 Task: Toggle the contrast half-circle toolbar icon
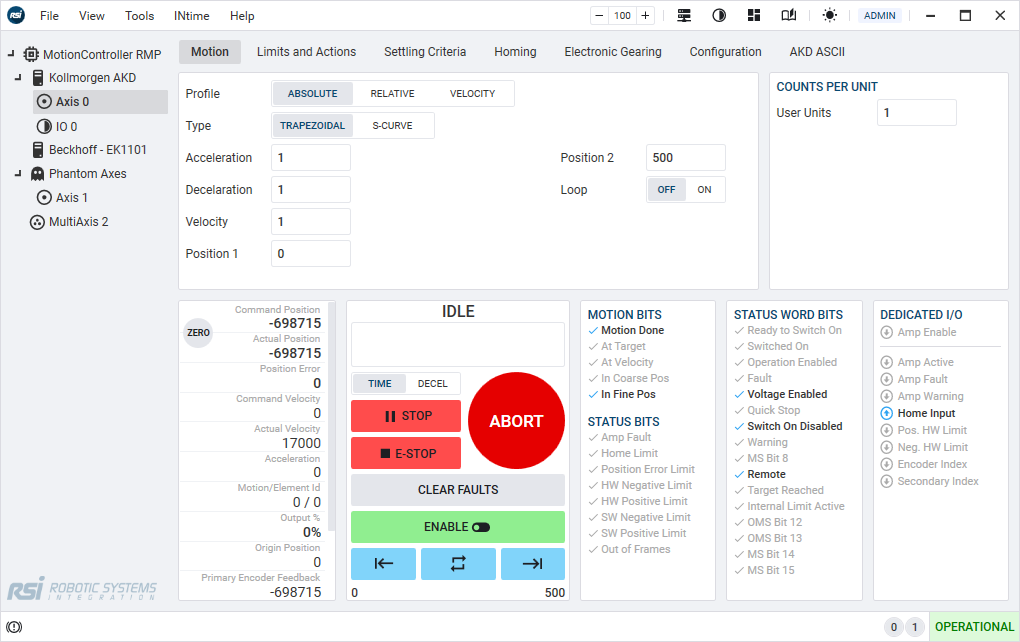(719, 16)
